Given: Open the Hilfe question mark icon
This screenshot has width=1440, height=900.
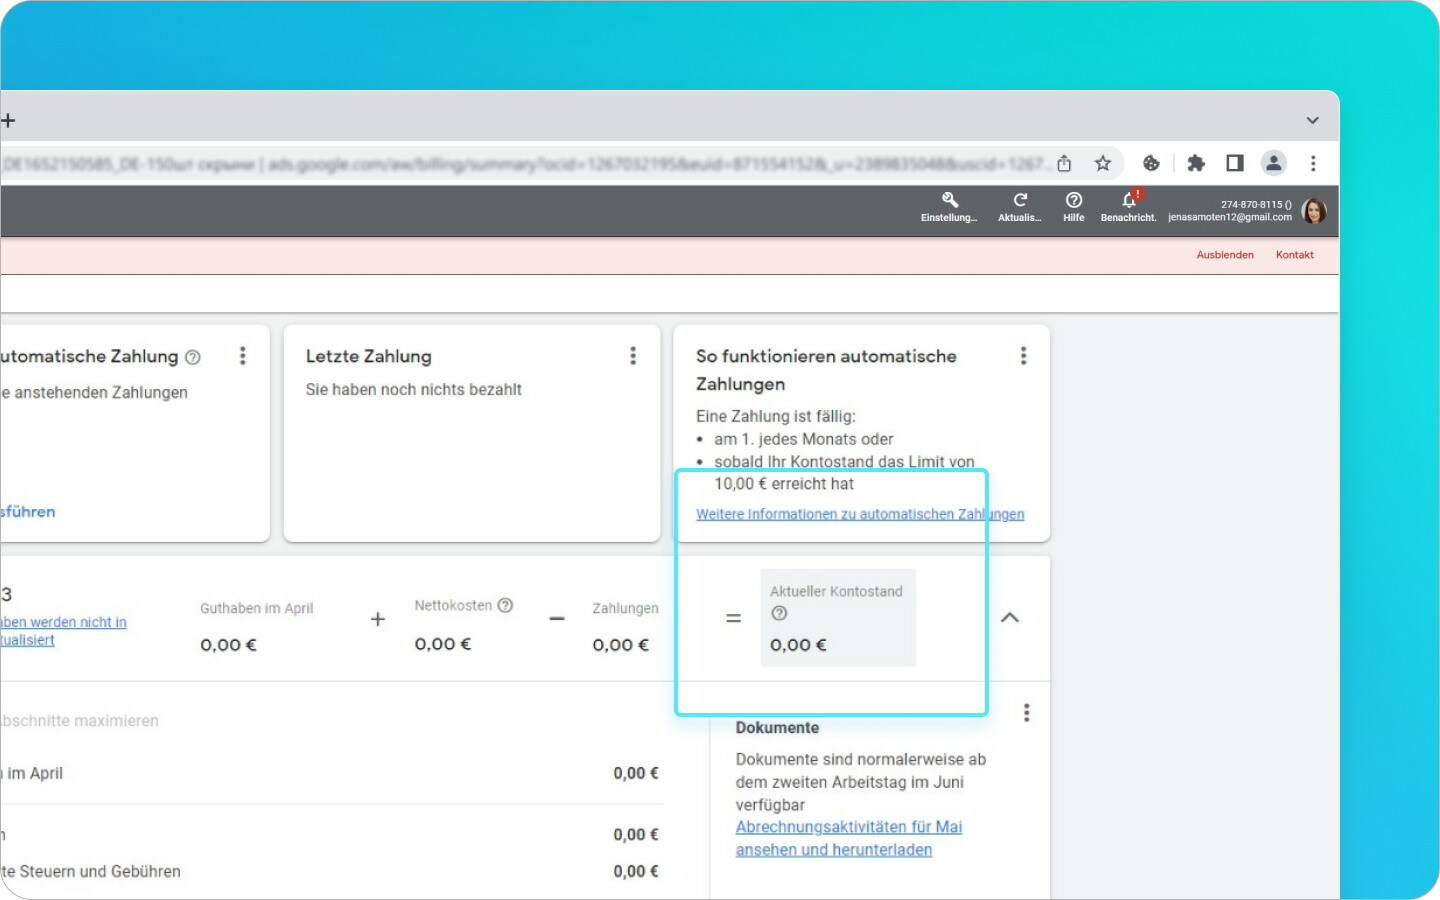Looking at the screenshot, I should 1074,207.
